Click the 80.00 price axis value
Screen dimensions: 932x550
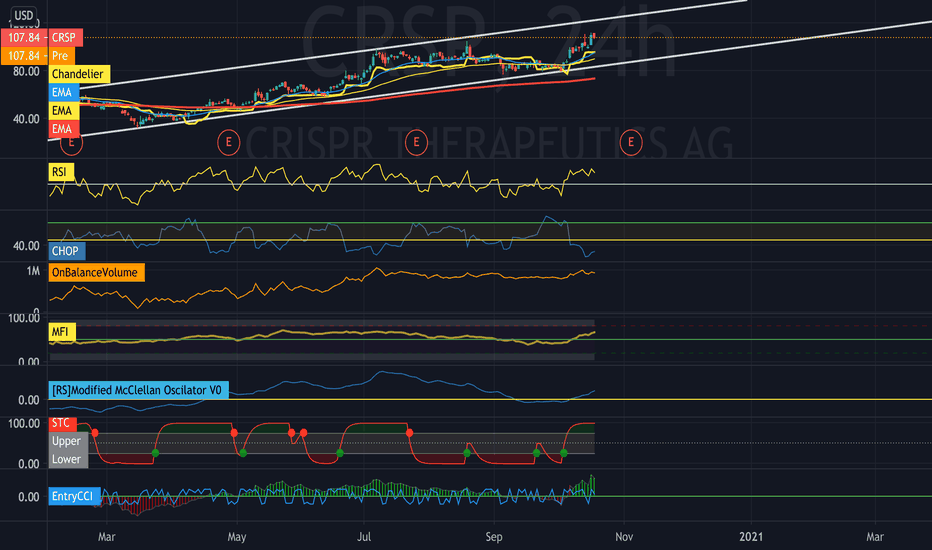coord(26,72)
